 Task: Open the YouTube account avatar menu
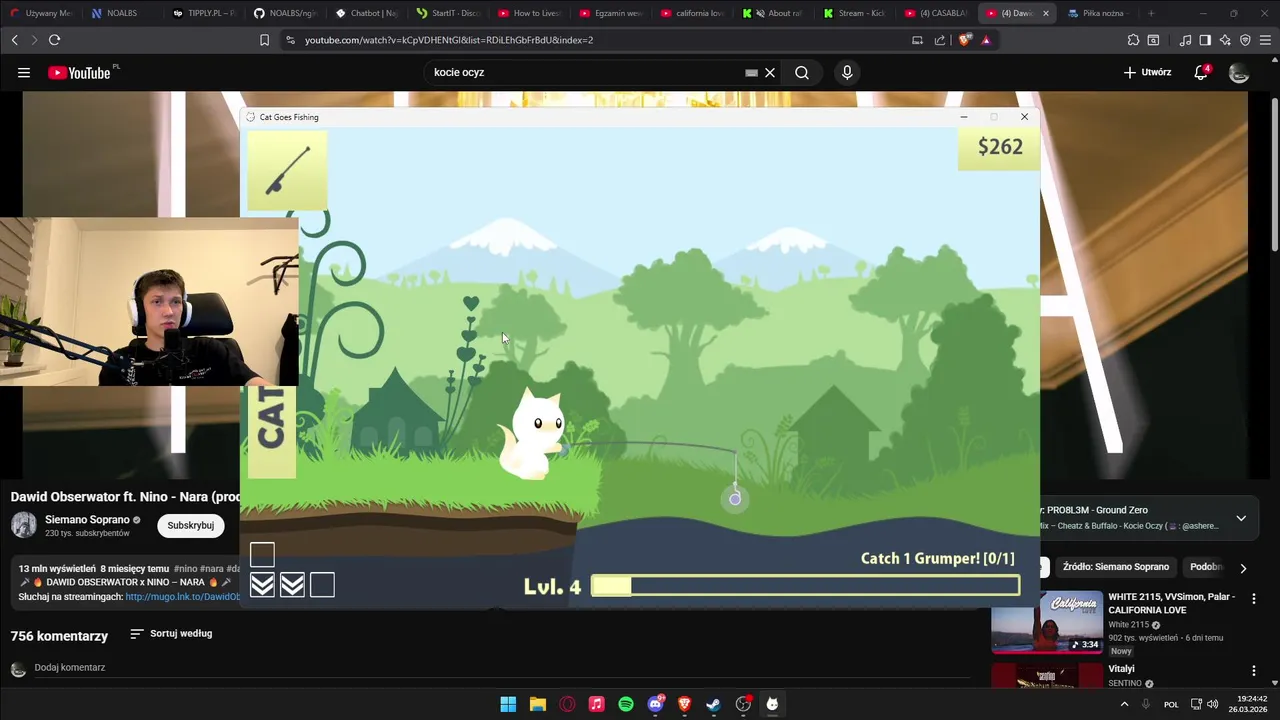pos(1239,72)
